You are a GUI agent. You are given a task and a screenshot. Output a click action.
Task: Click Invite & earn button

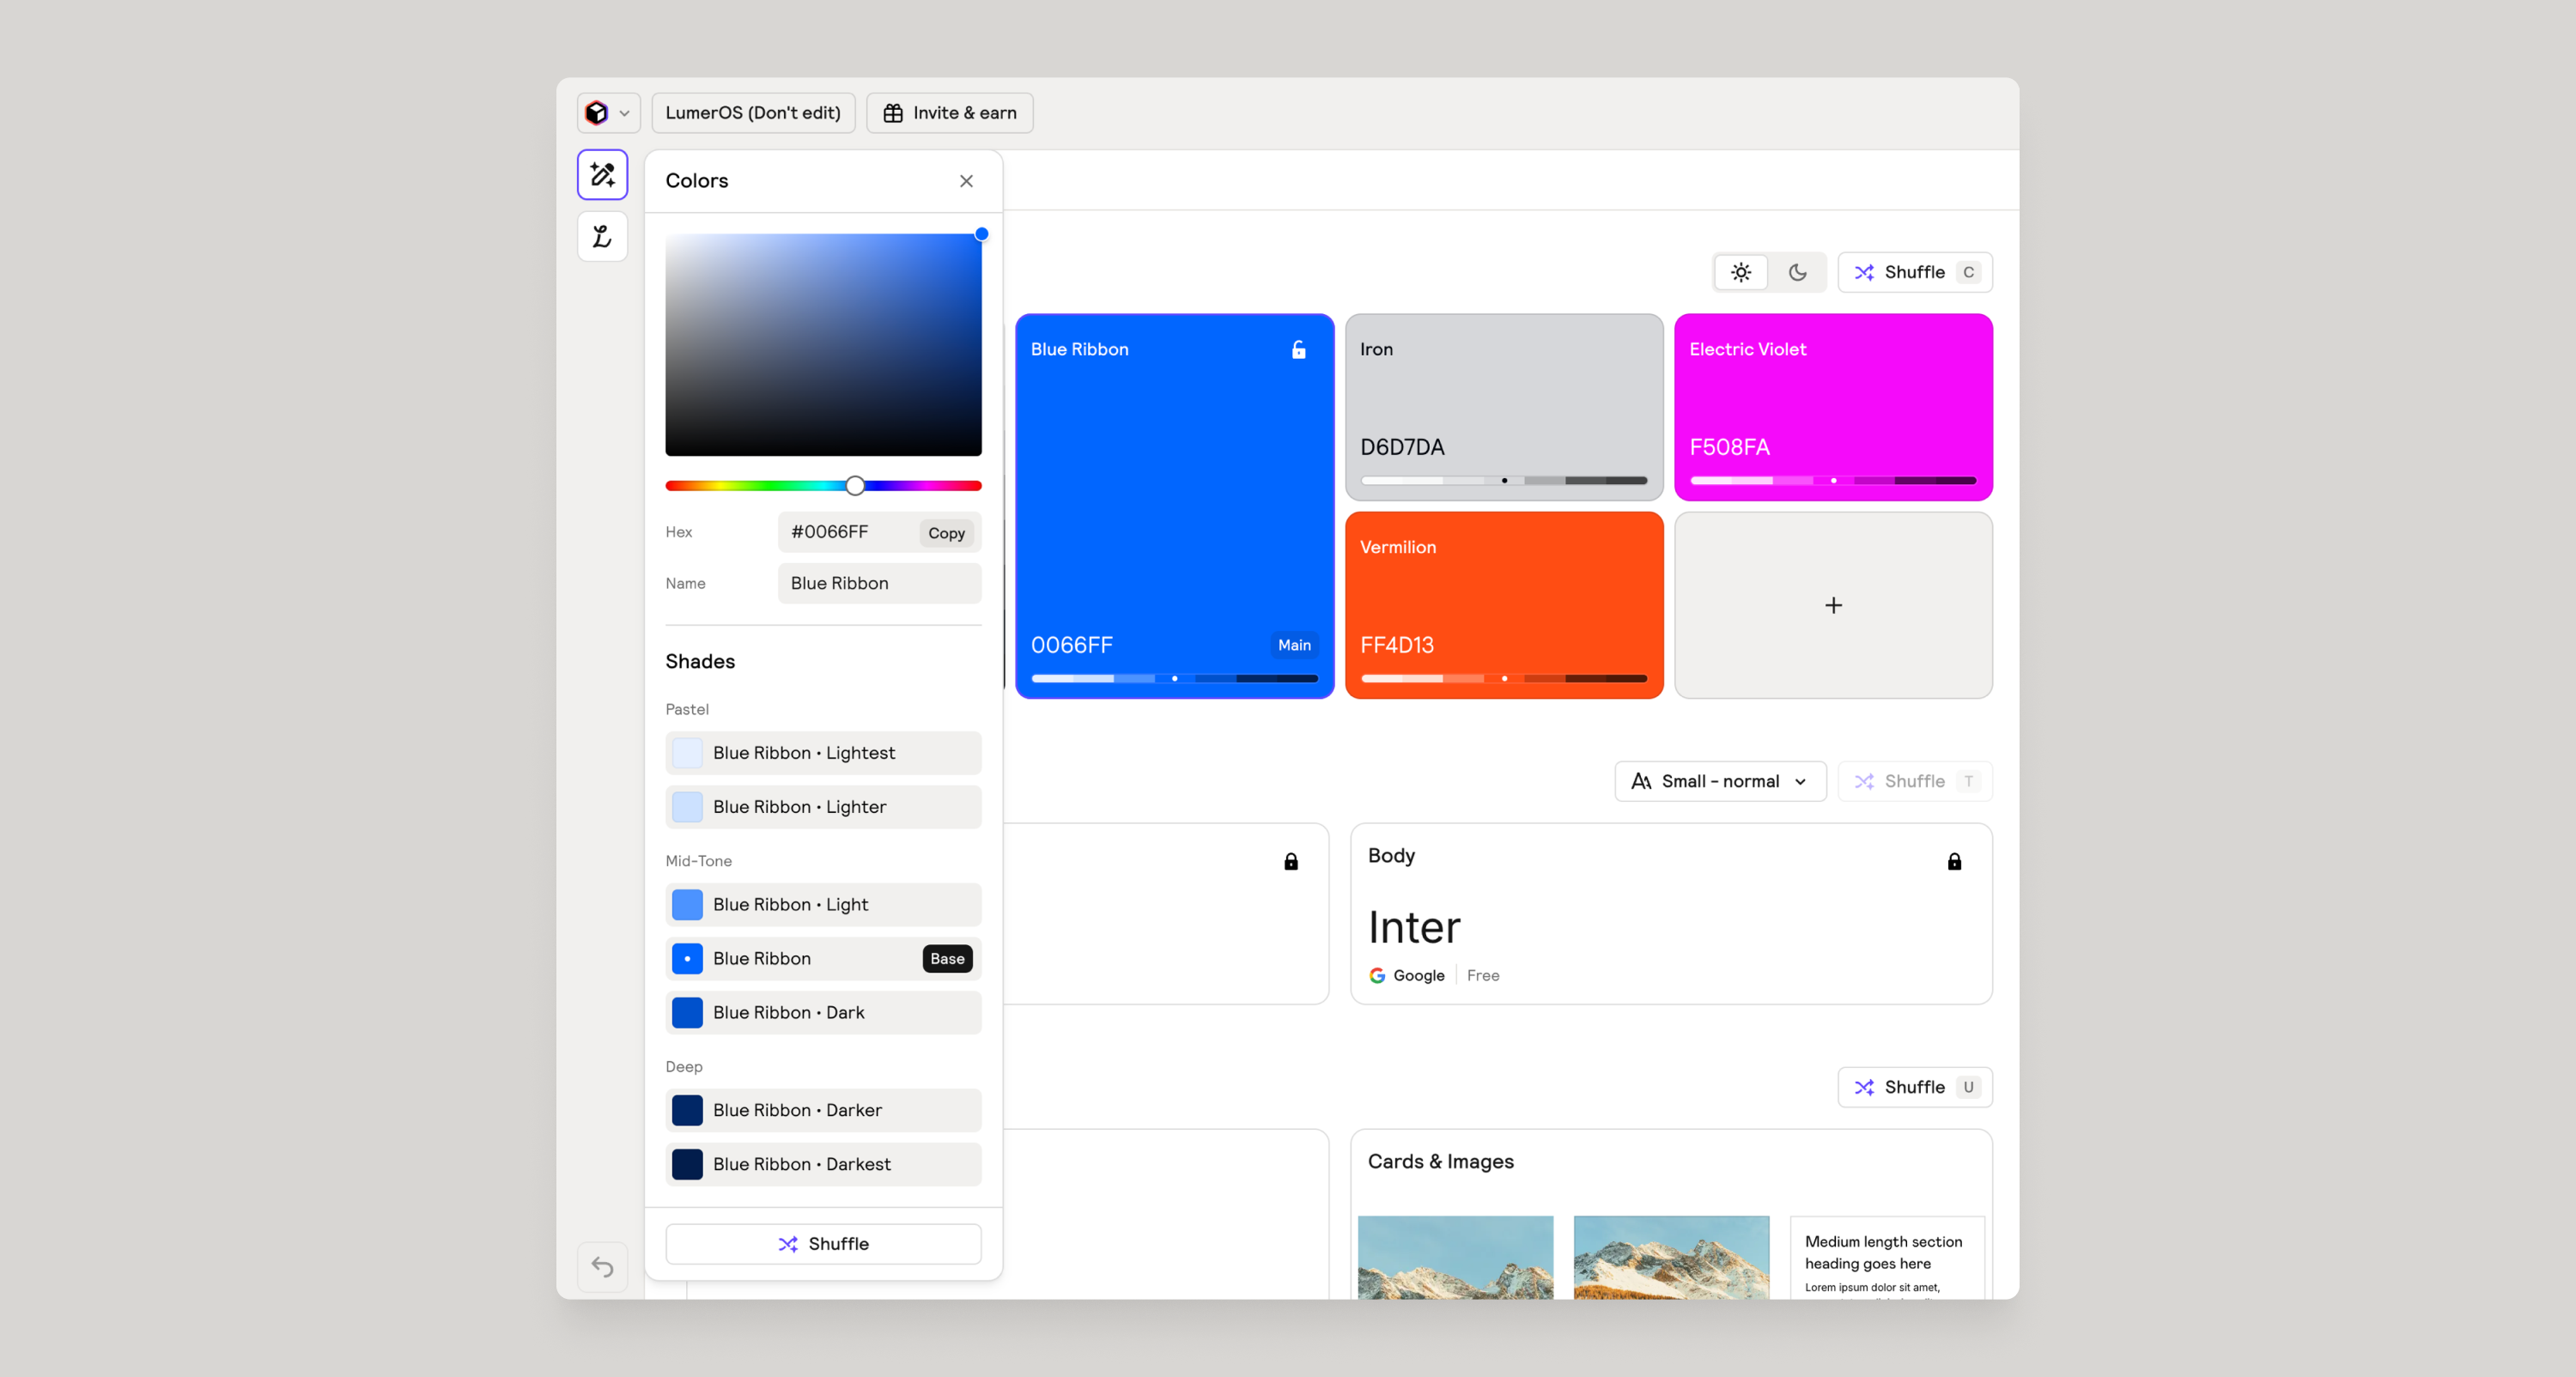pos(949,113)
